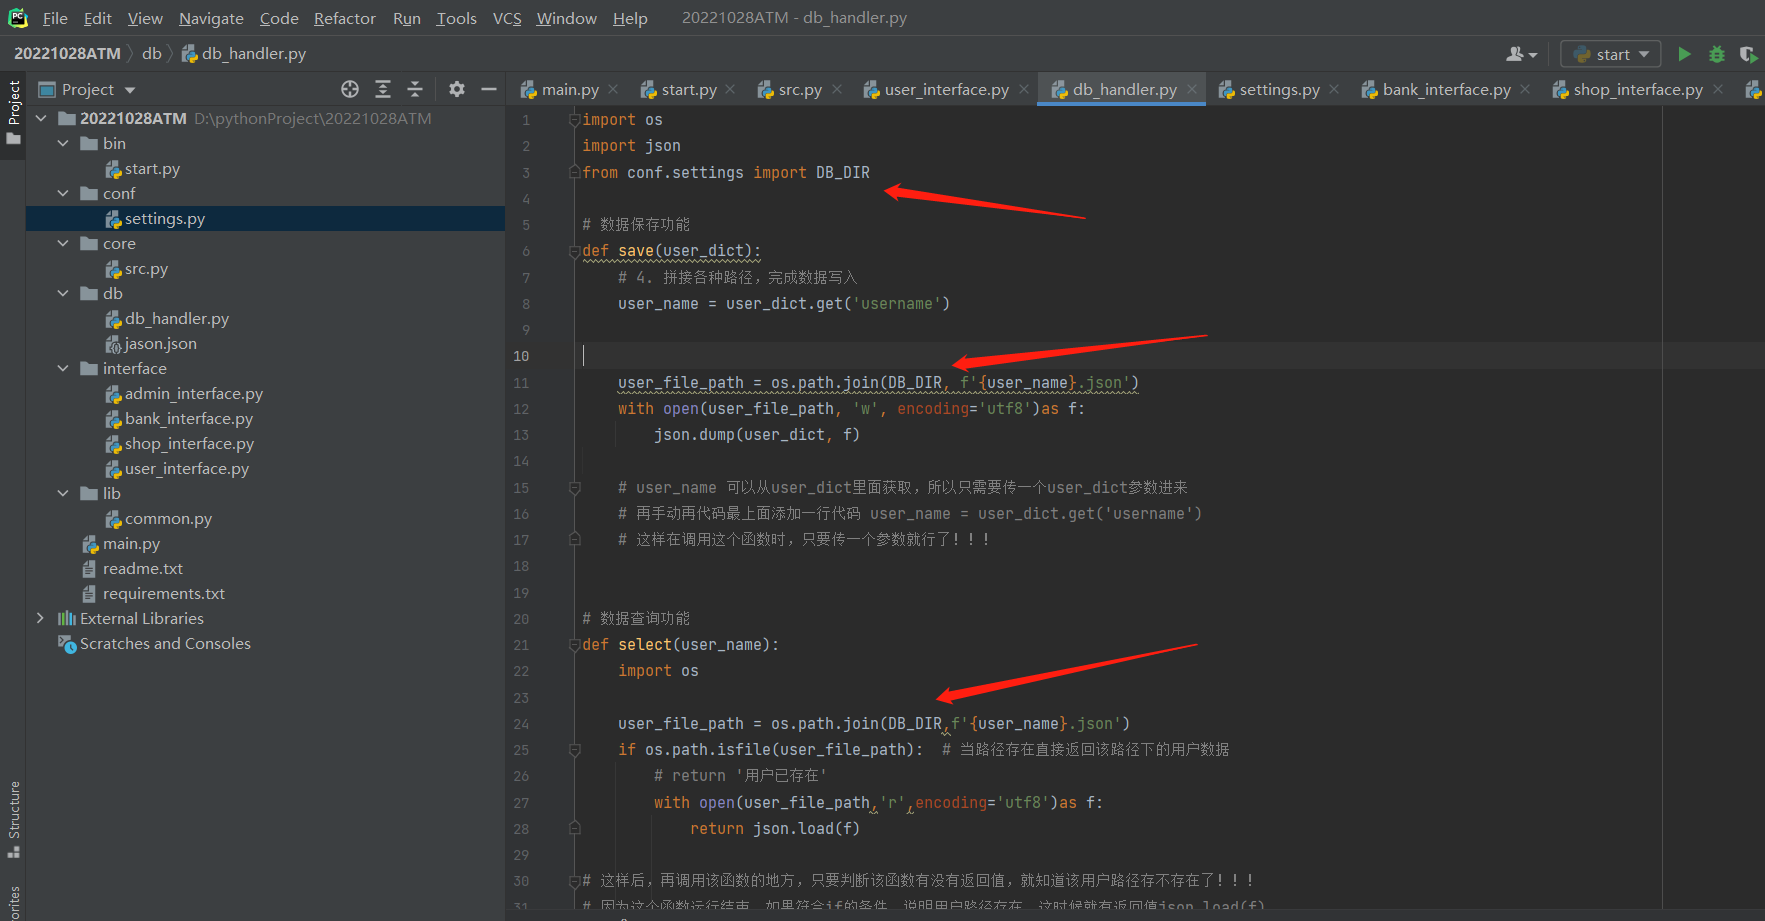Collapse all nodes in Project panel

coord(415,89)
